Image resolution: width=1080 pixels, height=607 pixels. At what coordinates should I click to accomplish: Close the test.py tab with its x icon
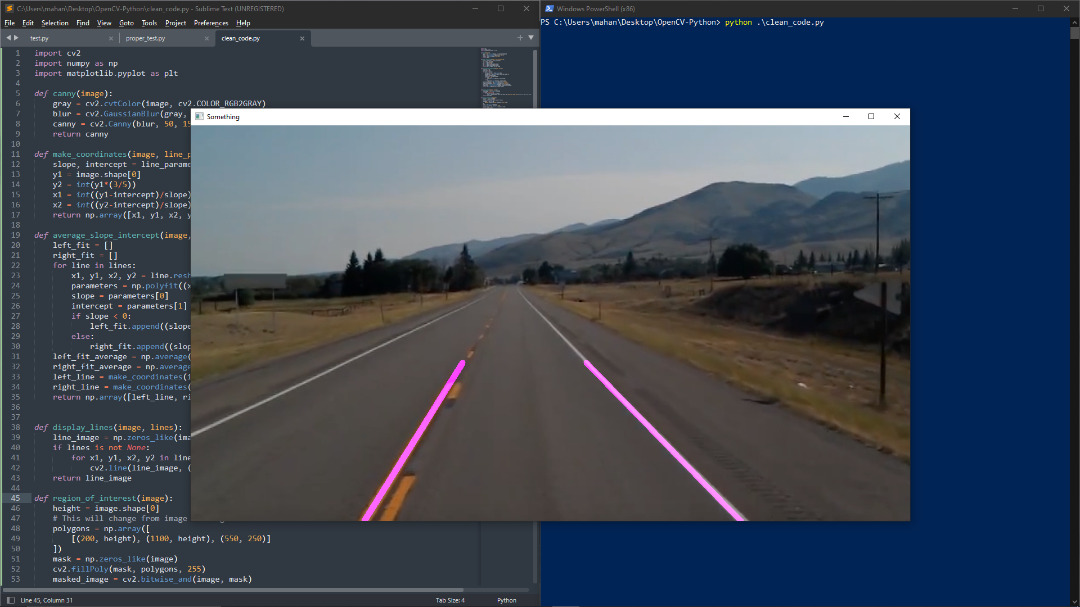[112, 37]
